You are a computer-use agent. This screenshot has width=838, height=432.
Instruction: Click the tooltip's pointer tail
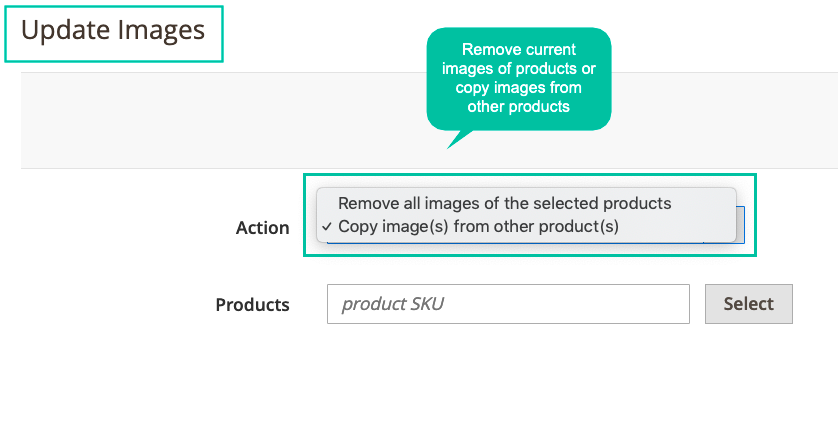[459, 138]
